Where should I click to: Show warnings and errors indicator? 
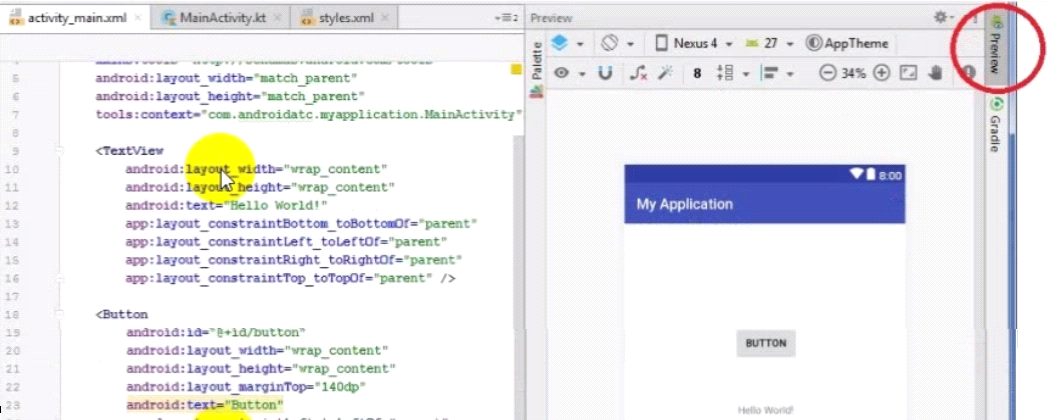coord(968,73)
